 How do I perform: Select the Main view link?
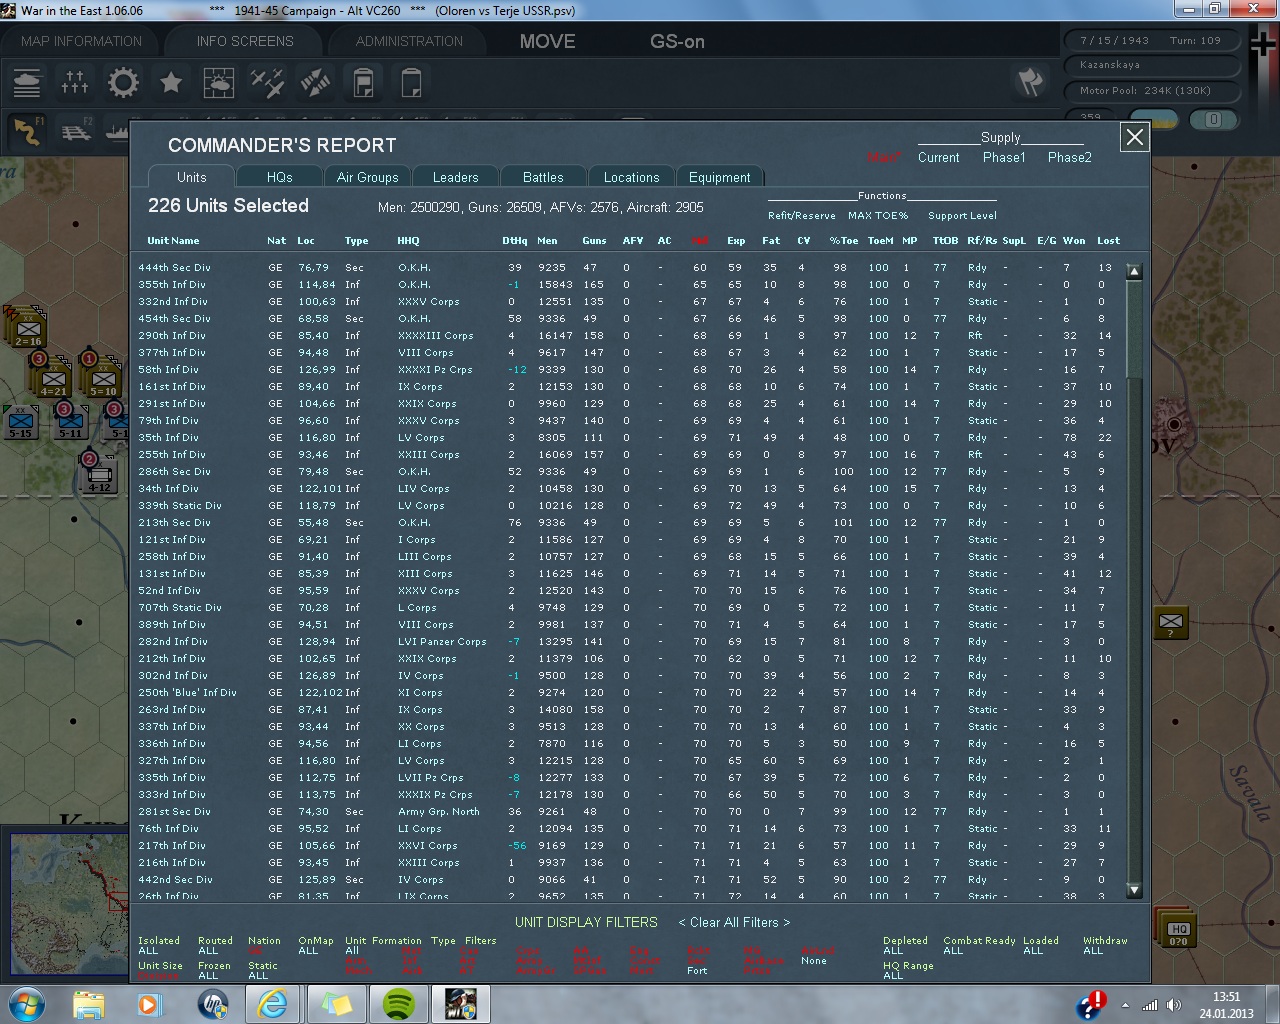(x=884, y=157)
